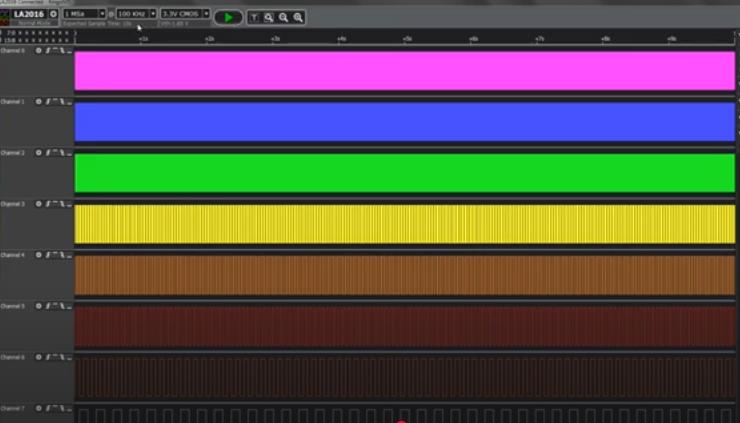The width and height of the screenshot is (740, 423).
Task: Set falling-edge trigger on Channel 0
Action: click(62, 51)
